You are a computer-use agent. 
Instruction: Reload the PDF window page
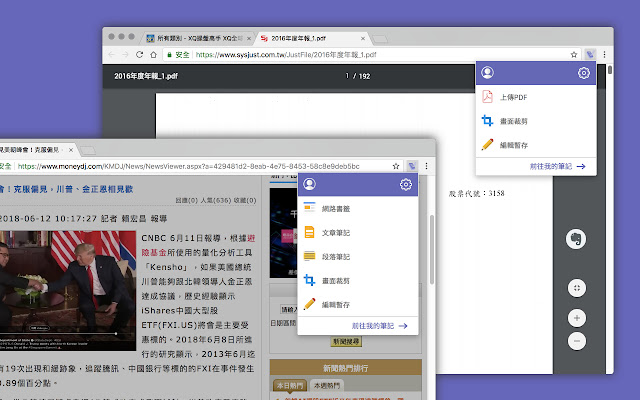pyautogui.click(x=139, y=54)
